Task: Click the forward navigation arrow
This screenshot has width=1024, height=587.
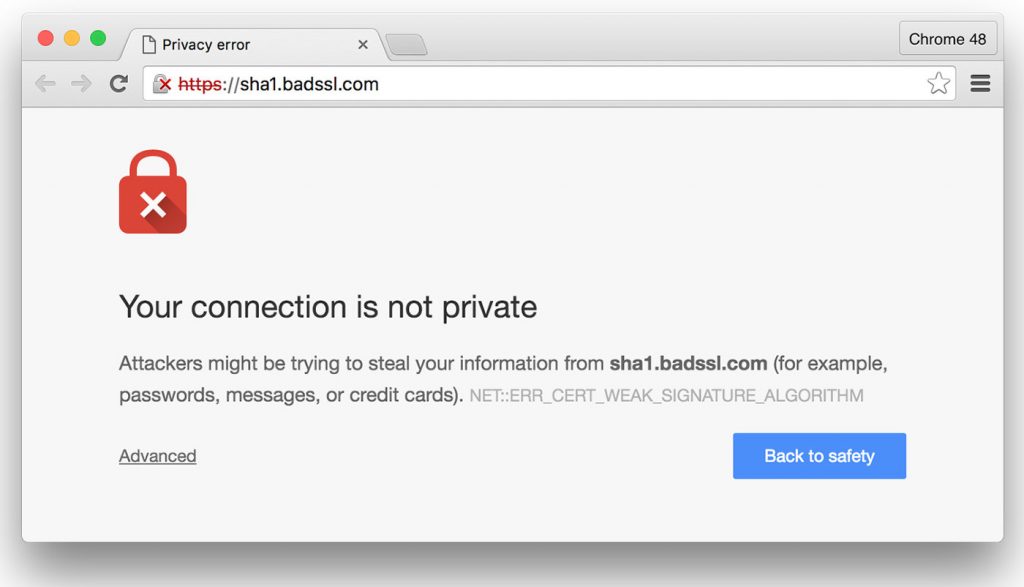Action: [82, 84]
